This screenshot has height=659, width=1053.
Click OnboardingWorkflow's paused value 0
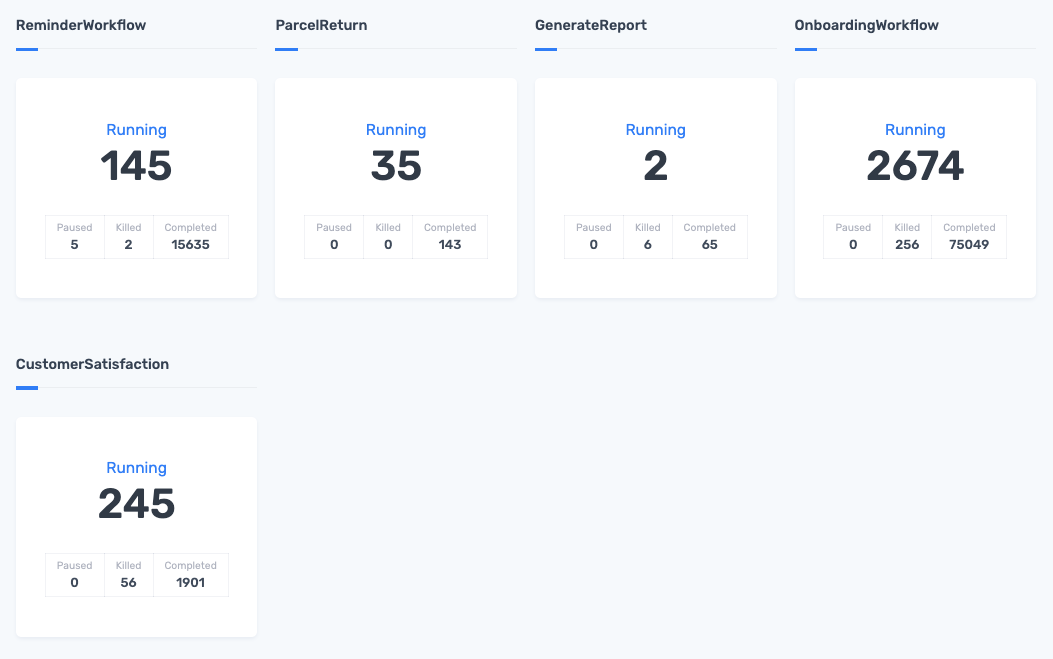[x=853, y=245]
